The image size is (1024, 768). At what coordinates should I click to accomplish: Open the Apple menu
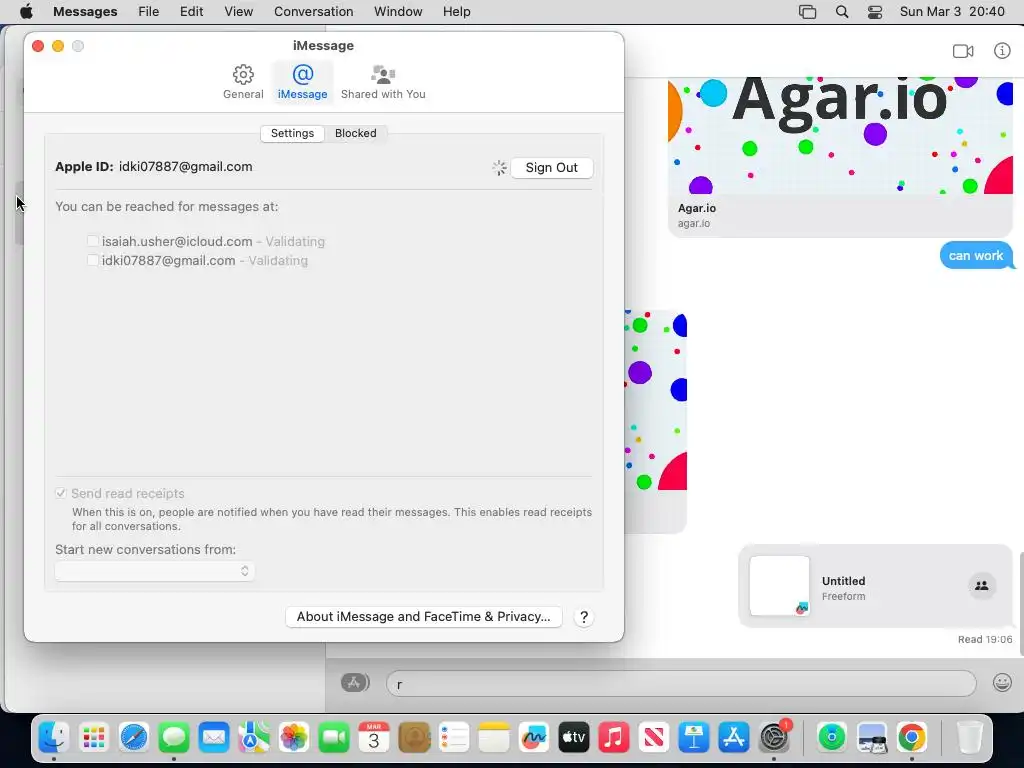click(x=26, y=12)
